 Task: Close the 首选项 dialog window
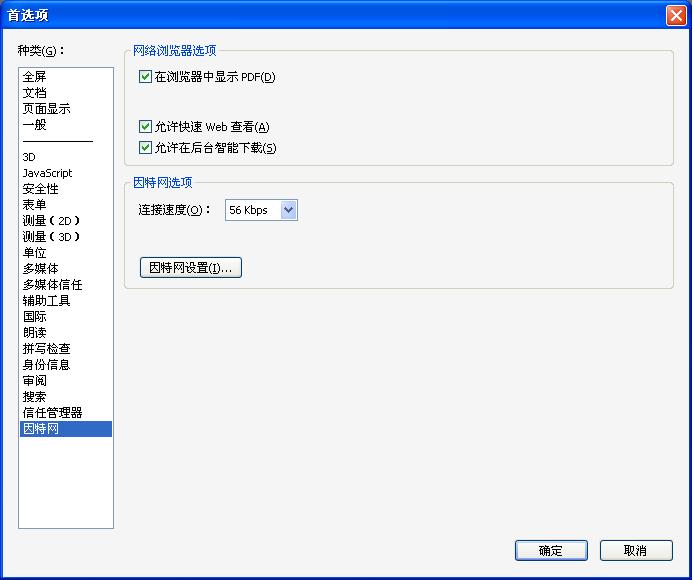(x=676, y=15)
